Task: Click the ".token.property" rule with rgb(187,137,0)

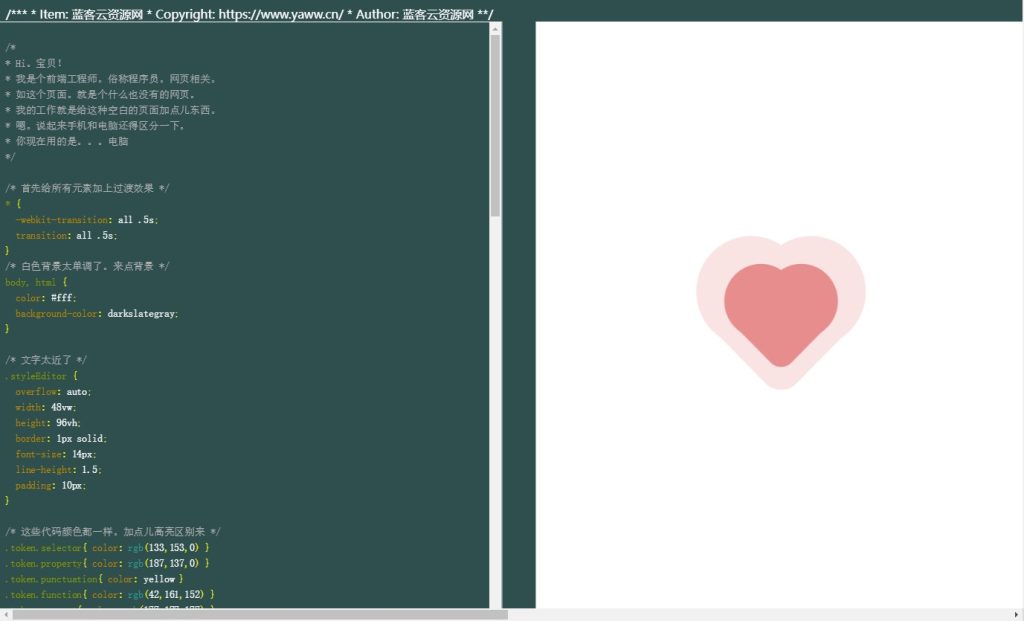Action: click(x=107, y=564)
